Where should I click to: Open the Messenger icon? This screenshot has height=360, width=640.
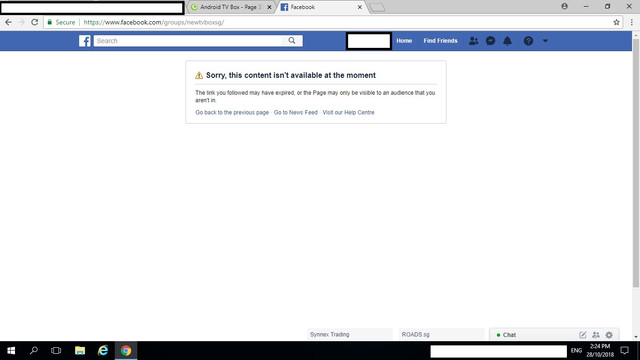[491, 41]
